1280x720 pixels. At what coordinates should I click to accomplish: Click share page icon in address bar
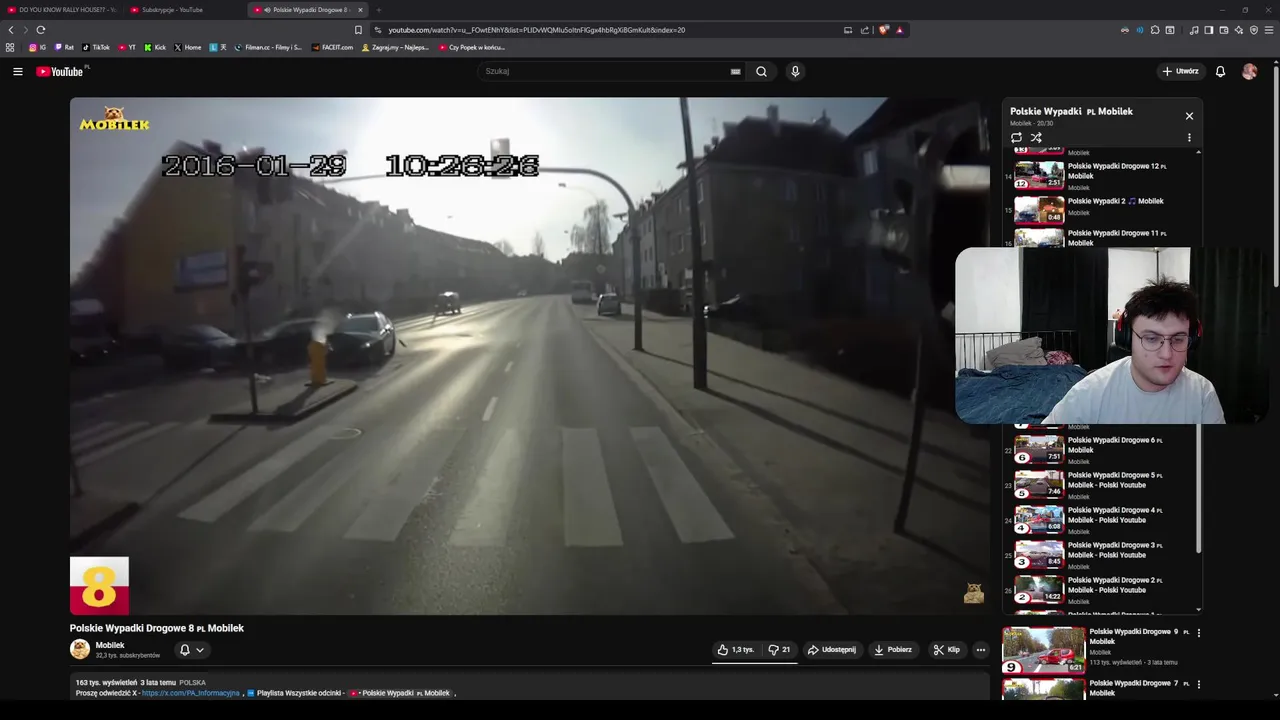[x=865, y=30]
